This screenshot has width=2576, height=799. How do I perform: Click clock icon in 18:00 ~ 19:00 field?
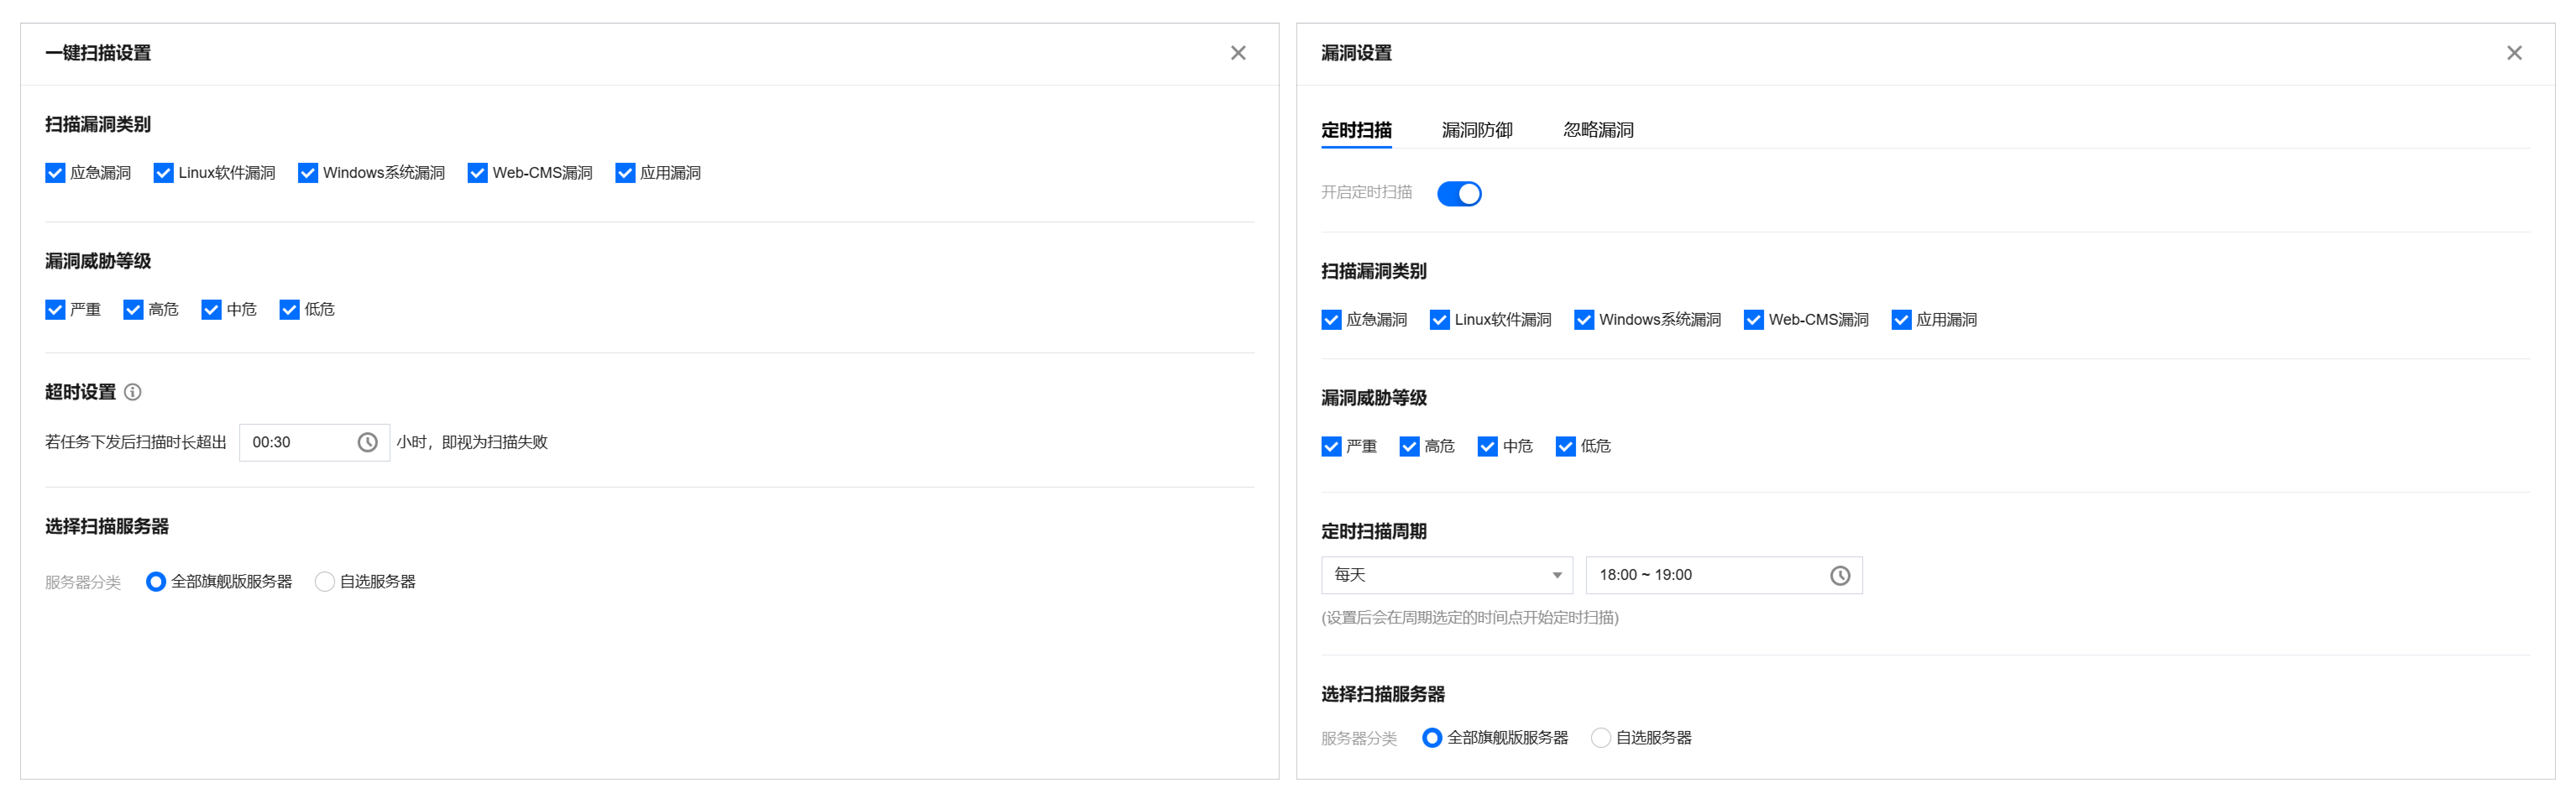[1840, 575]
